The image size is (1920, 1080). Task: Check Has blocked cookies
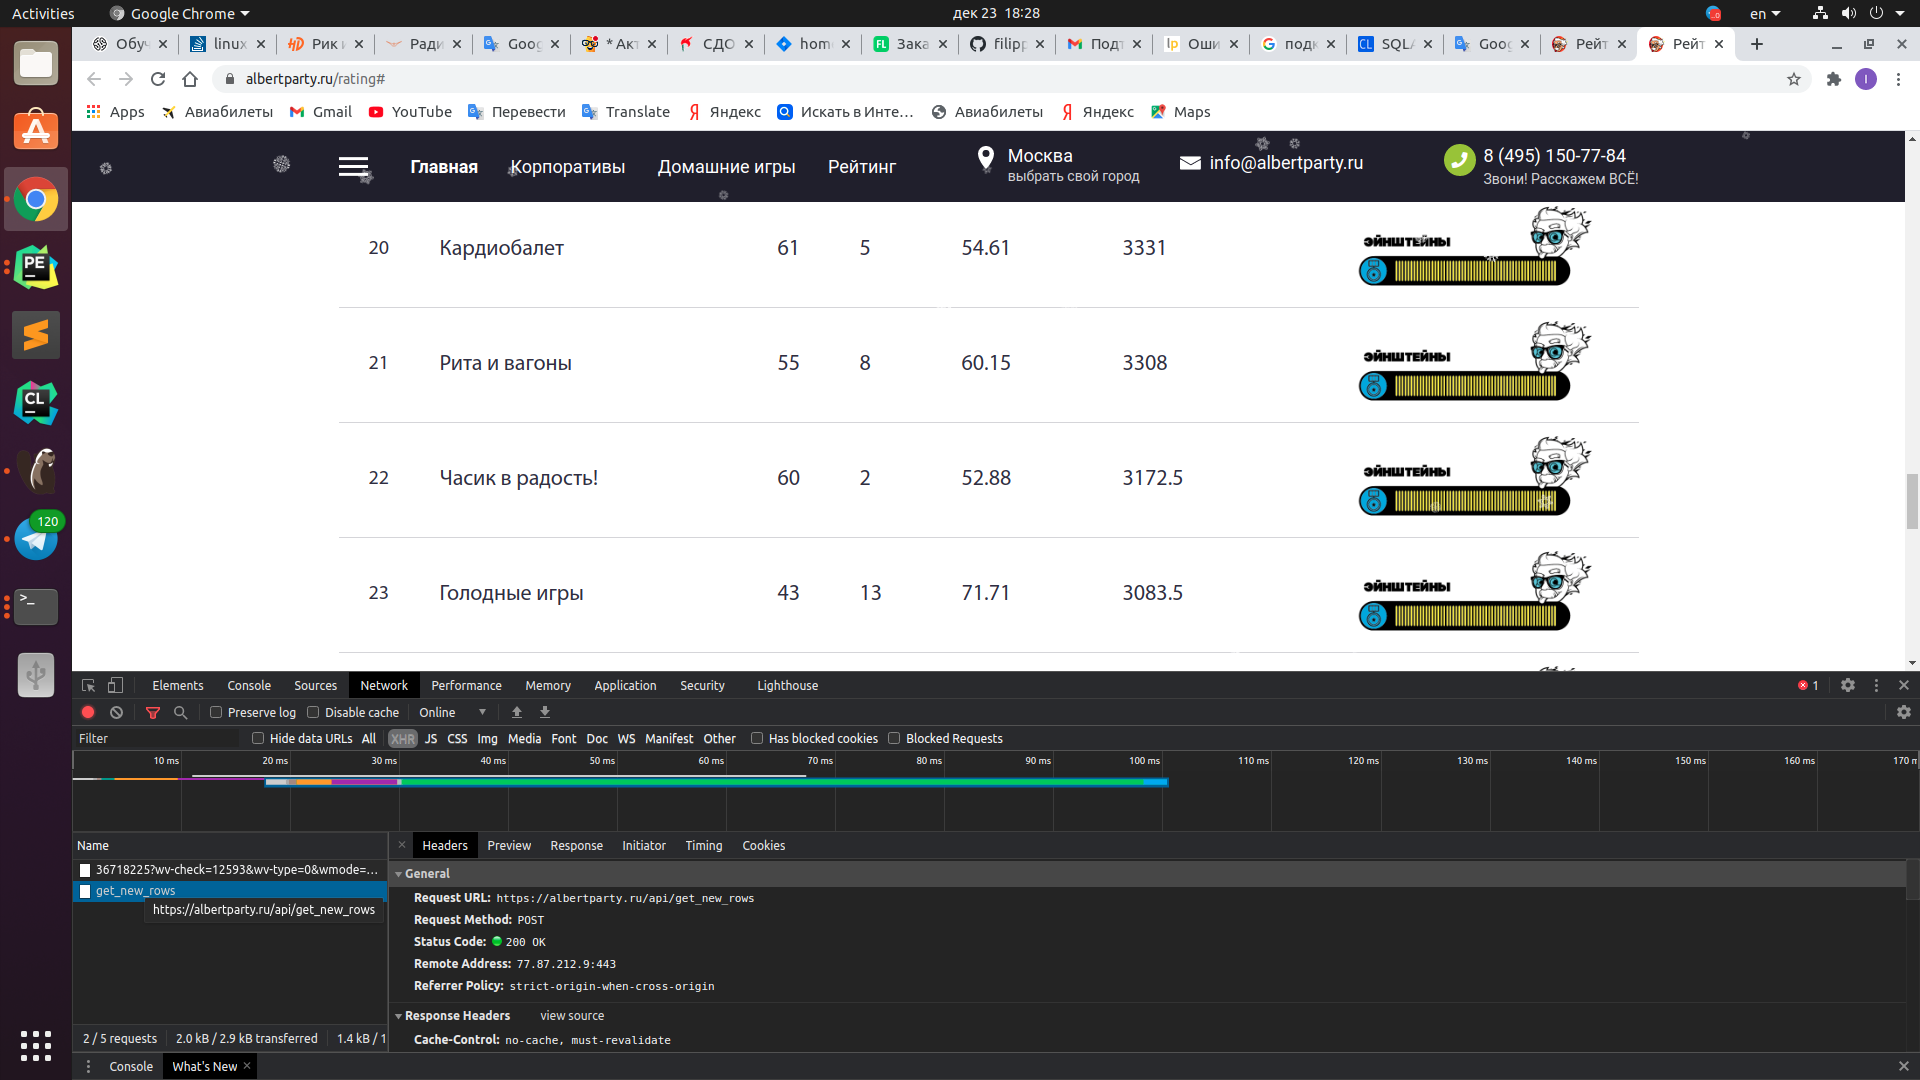[757, 738]
